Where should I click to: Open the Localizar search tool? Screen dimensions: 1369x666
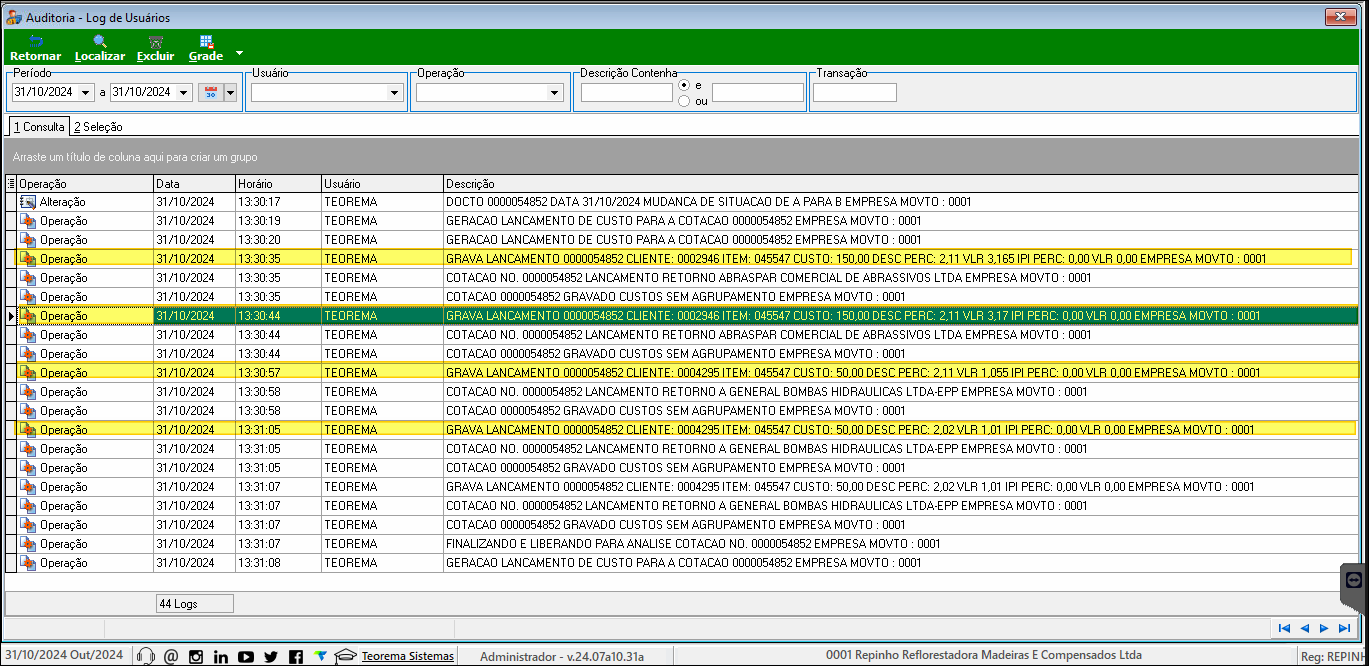(100, 49)
